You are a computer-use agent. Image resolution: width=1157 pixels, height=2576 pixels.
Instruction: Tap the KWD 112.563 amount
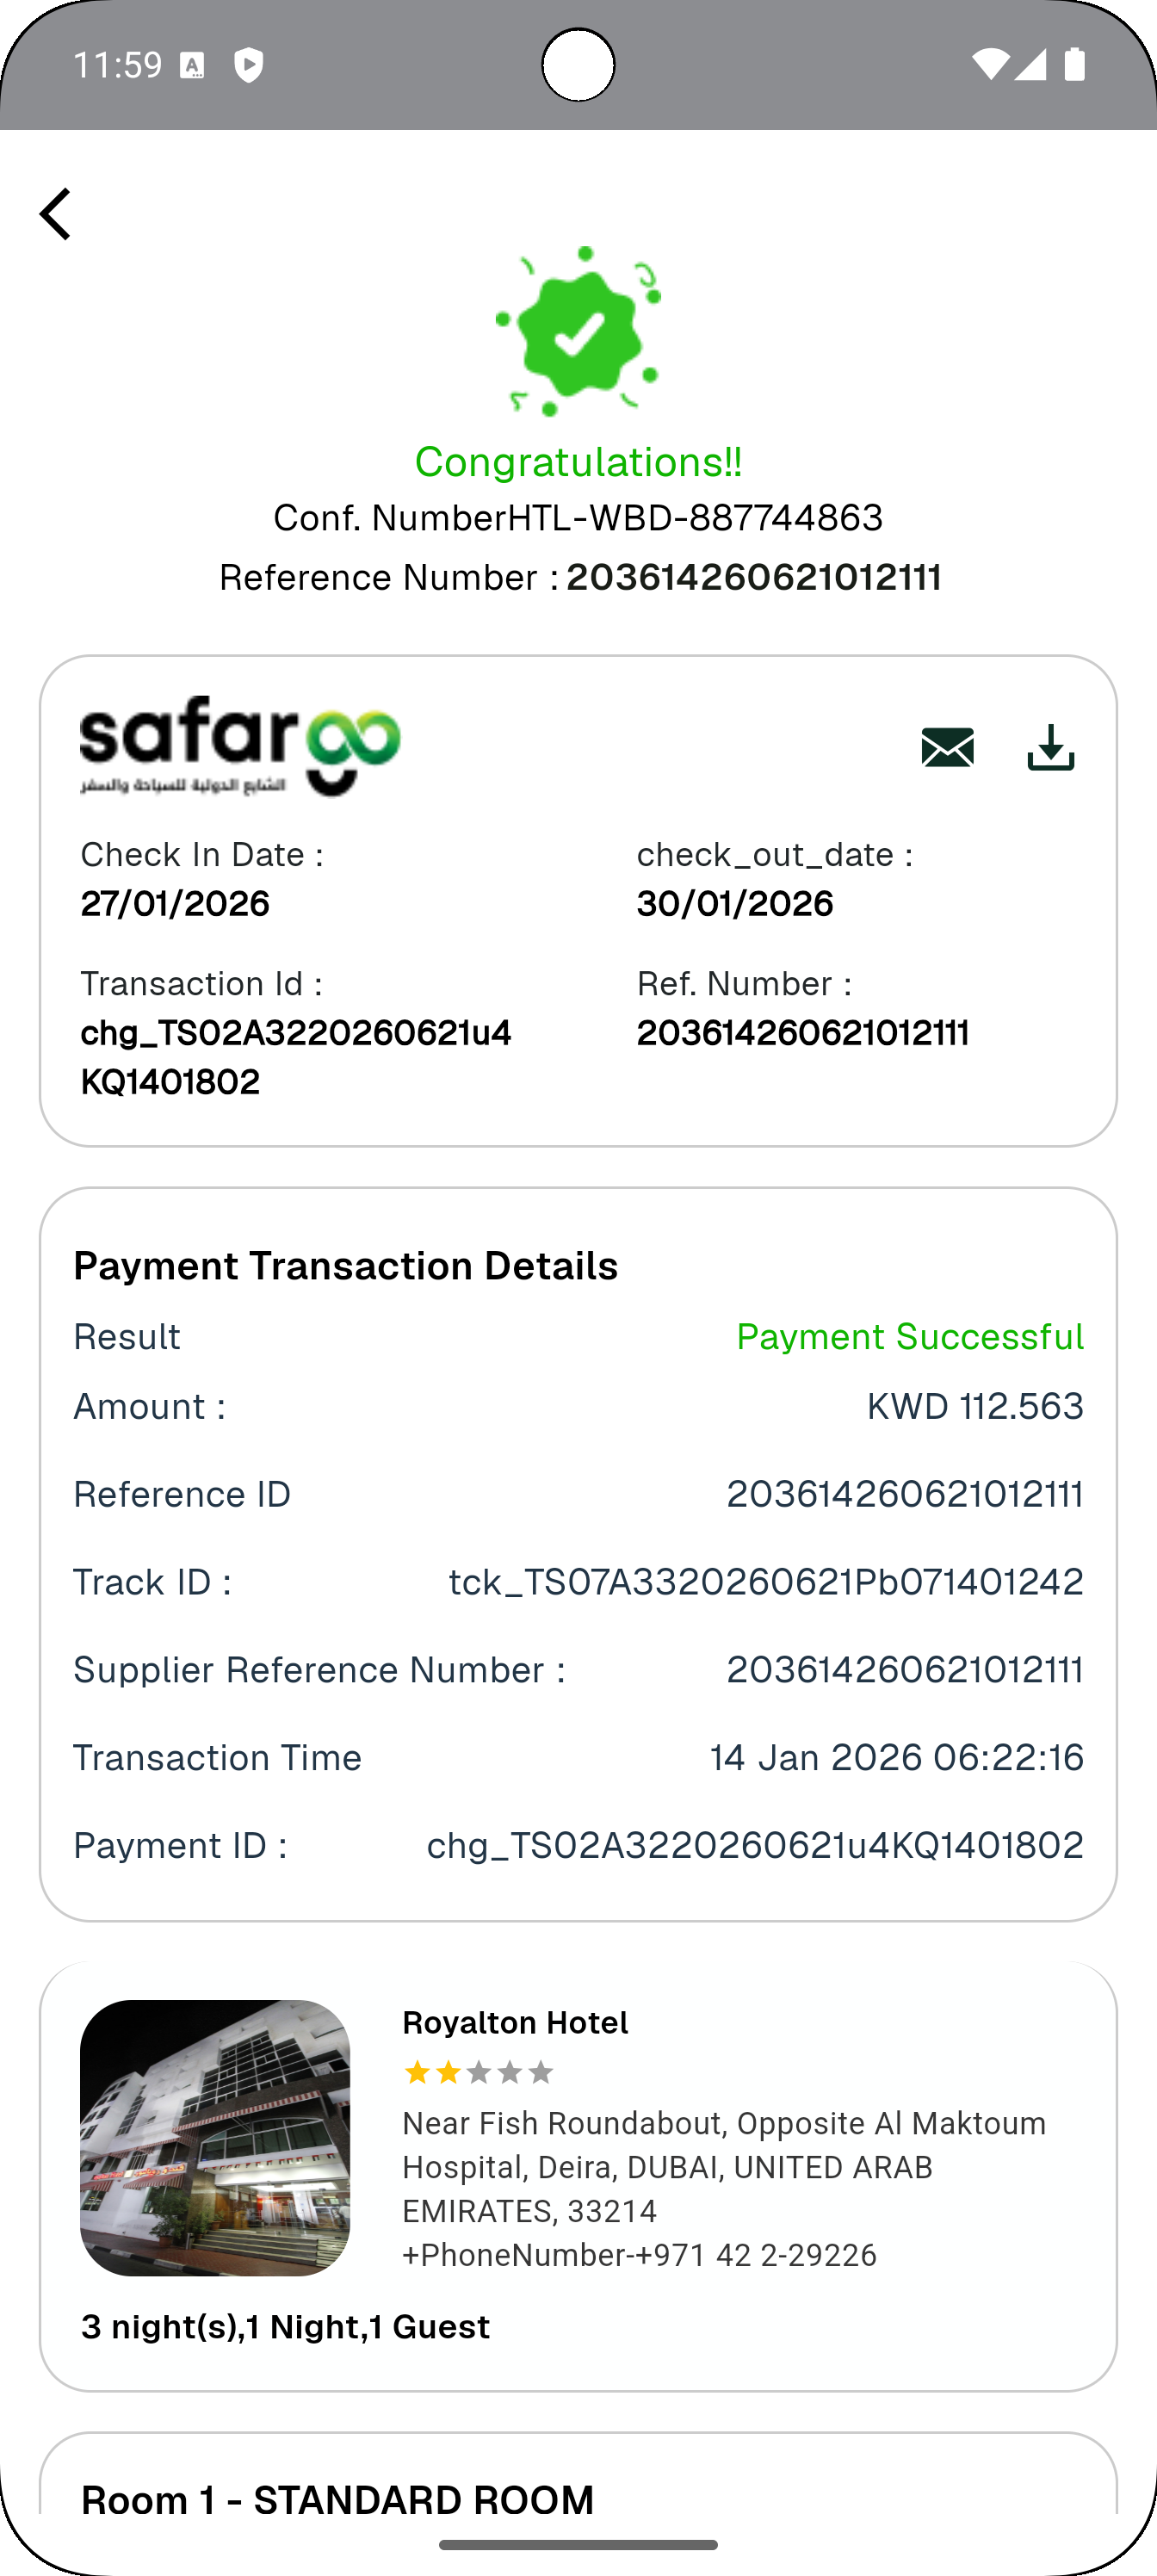tap(974, 1407)
